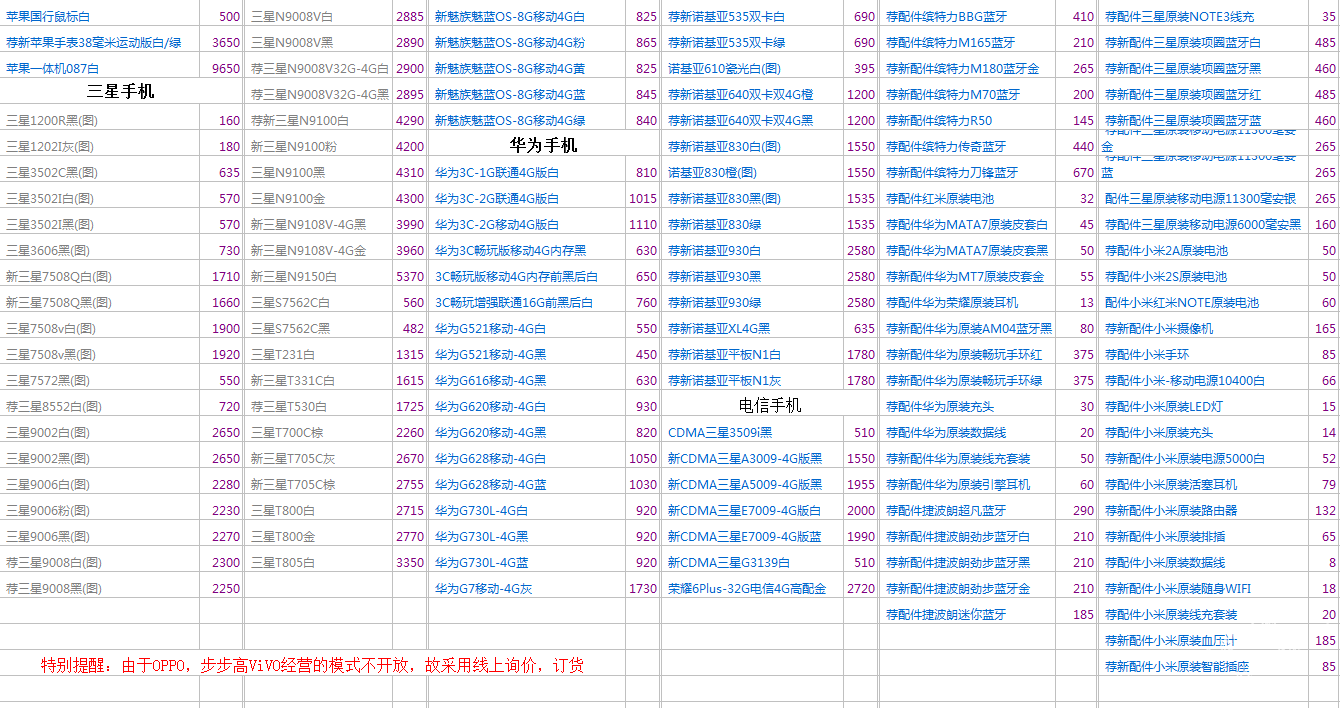Click 荐新诺基亚平板N1灰
Image resolution: width=1340 pixels, height=708 pixels.
tap(724, 380)
